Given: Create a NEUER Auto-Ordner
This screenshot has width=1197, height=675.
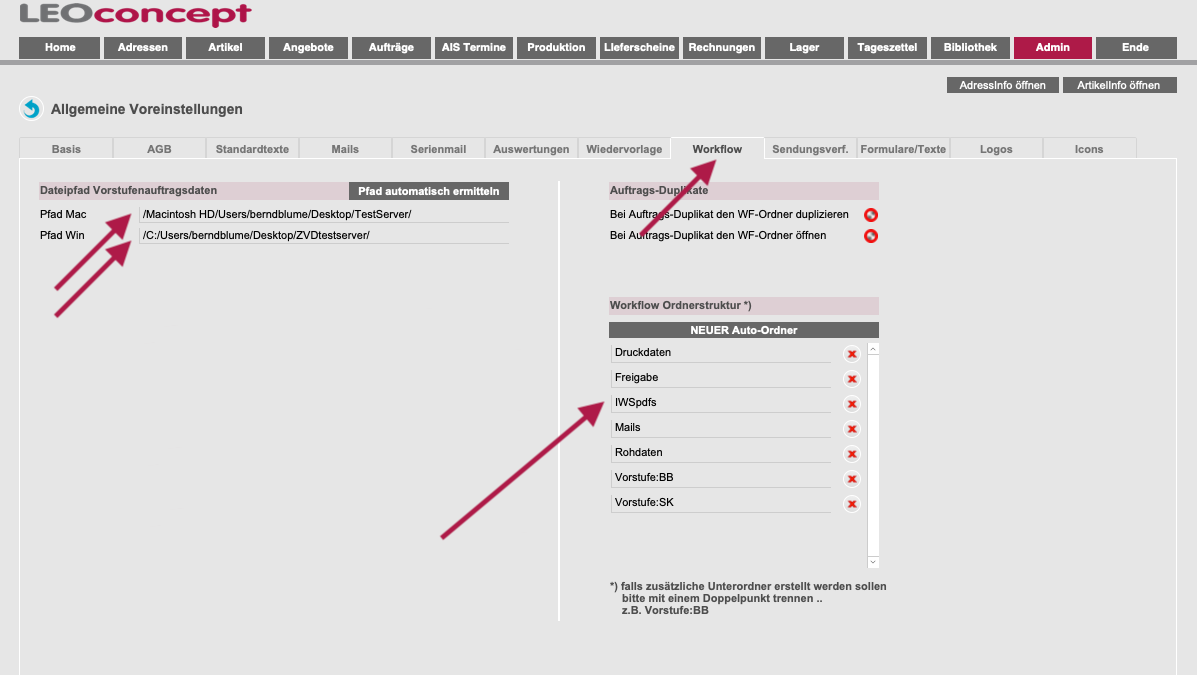Looking at the screenshot, I should tap(743, 330).
